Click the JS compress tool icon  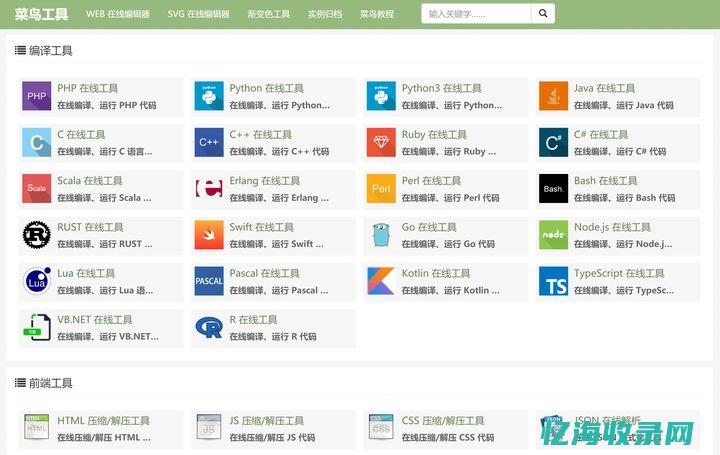[209, 427]
